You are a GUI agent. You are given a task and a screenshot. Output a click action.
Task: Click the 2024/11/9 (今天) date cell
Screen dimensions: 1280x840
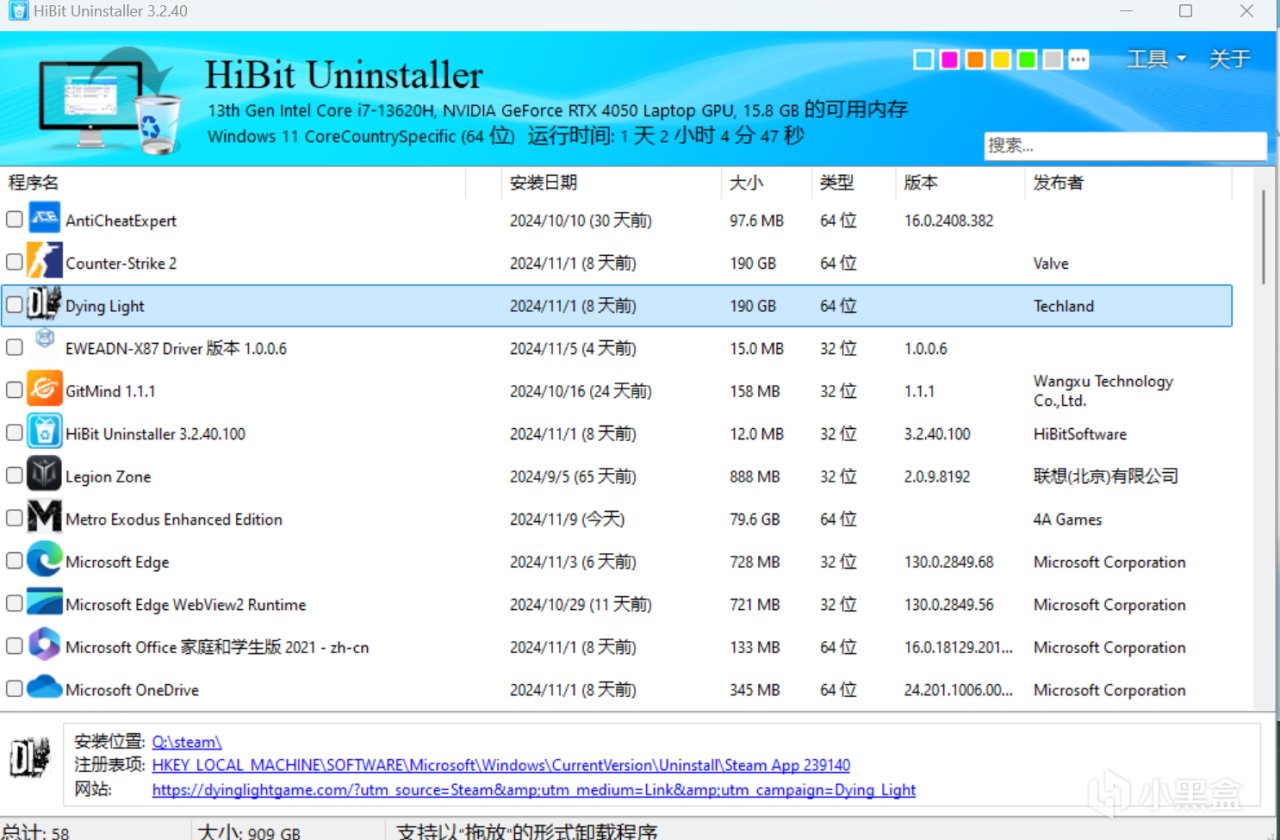click(x=568, y=519)
